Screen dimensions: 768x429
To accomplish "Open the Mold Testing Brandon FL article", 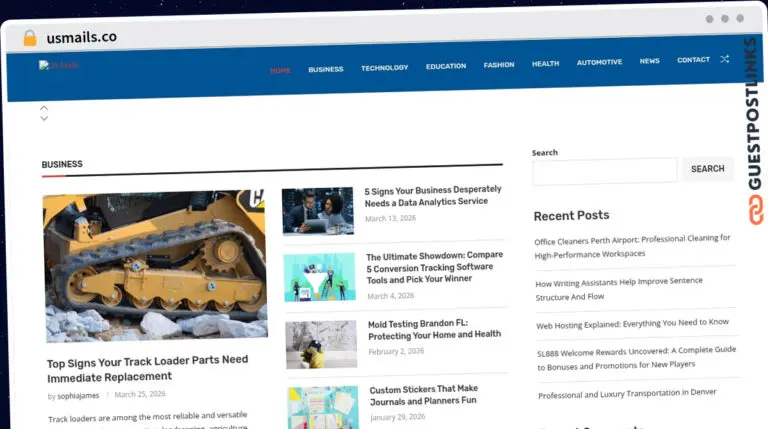I will [434, 330].
